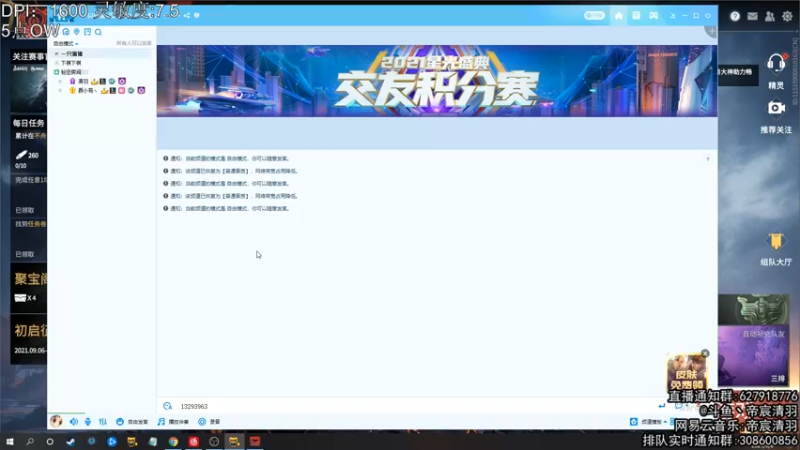The width and height of the screenshot is (800, 450).
Task: Toggle the microphone icon
Action: (x=88, y=421)
